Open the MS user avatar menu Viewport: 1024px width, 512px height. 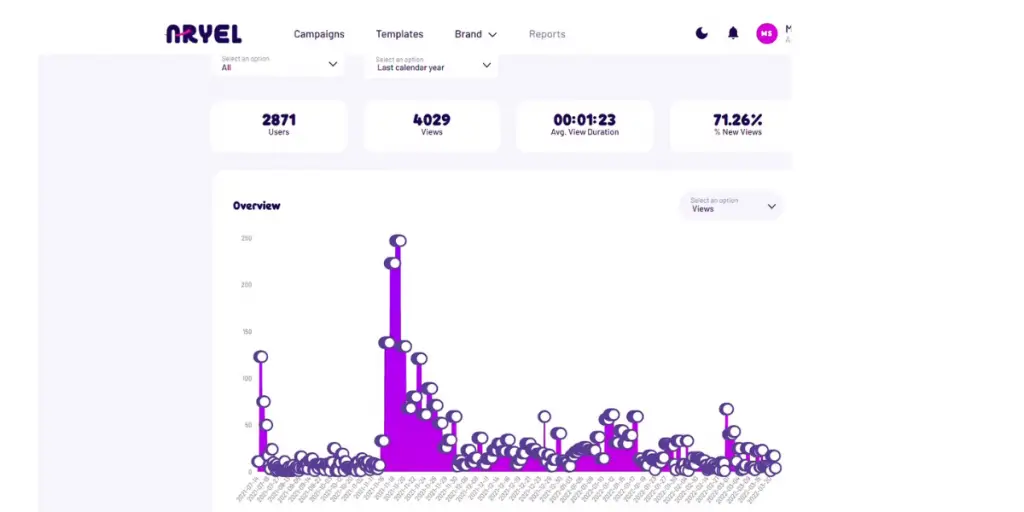pyautogui.click(x=766, y=34)
